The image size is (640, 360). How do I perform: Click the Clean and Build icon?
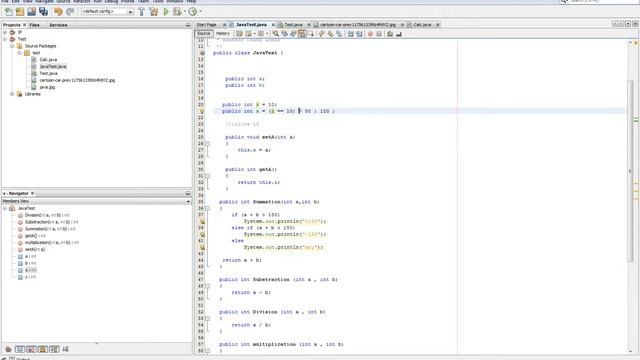pos(154,12)
